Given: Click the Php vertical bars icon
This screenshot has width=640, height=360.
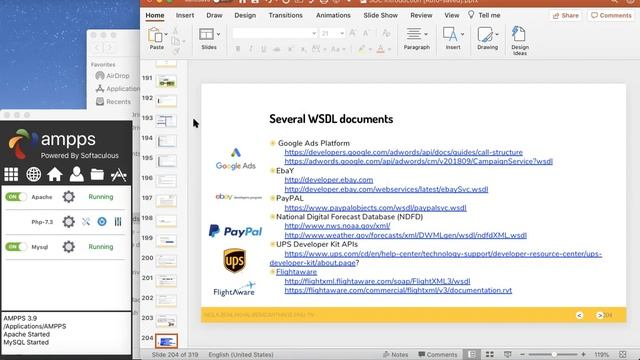Looking at the screenshot, I should click(118, 222).
